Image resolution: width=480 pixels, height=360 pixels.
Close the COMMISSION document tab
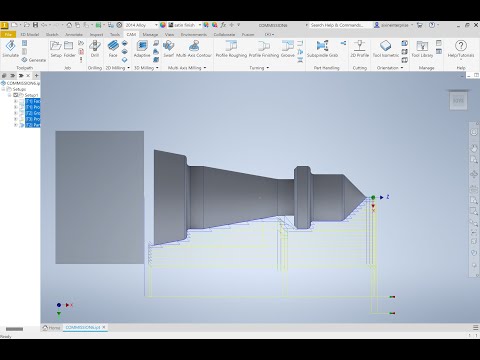(104, 328)
